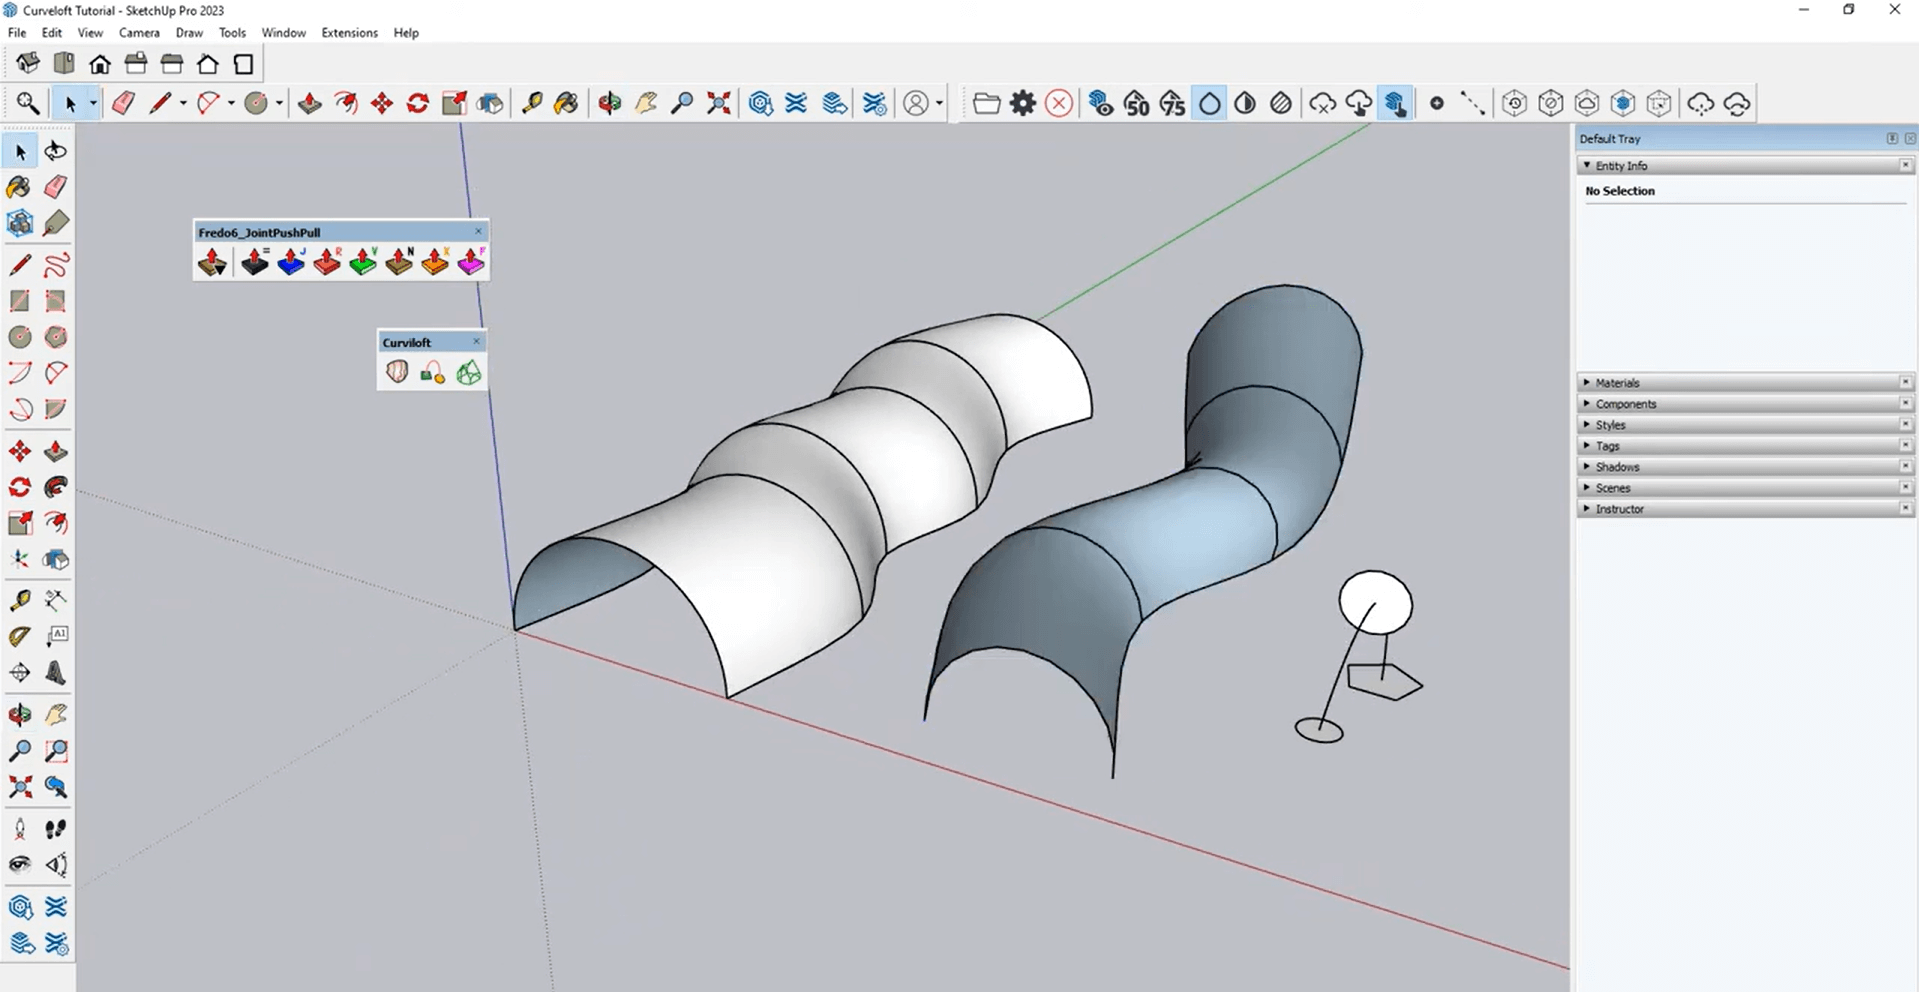Expand the Tags panel

point(1607,446)
